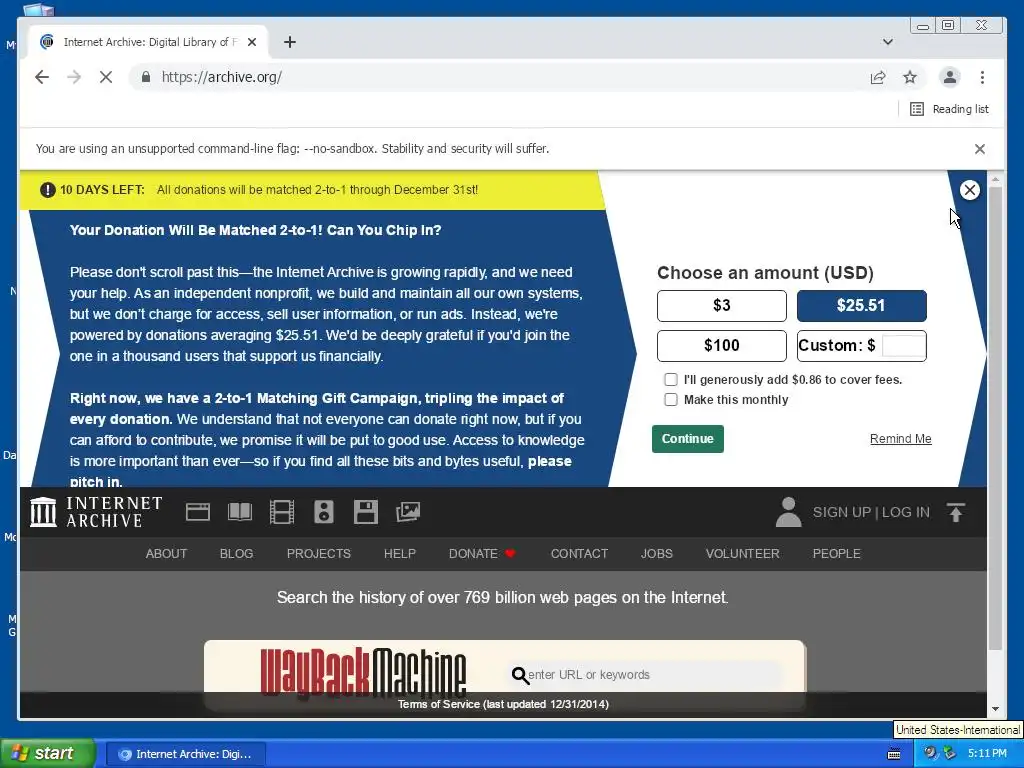This screenshot has width=1024, height=768.
Task: Click the Wayback search magnifier icon
Action: tap(520, 675)
